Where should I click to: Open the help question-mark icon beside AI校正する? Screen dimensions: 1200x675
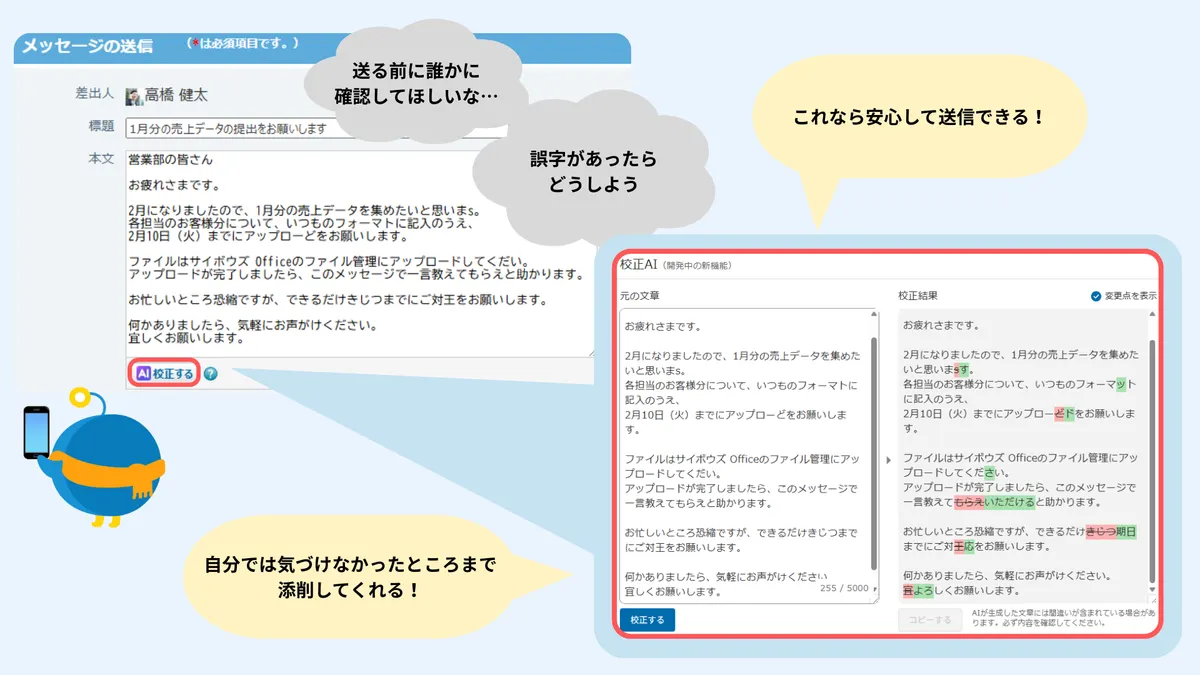pyautogui.click(x=210, y=375)
